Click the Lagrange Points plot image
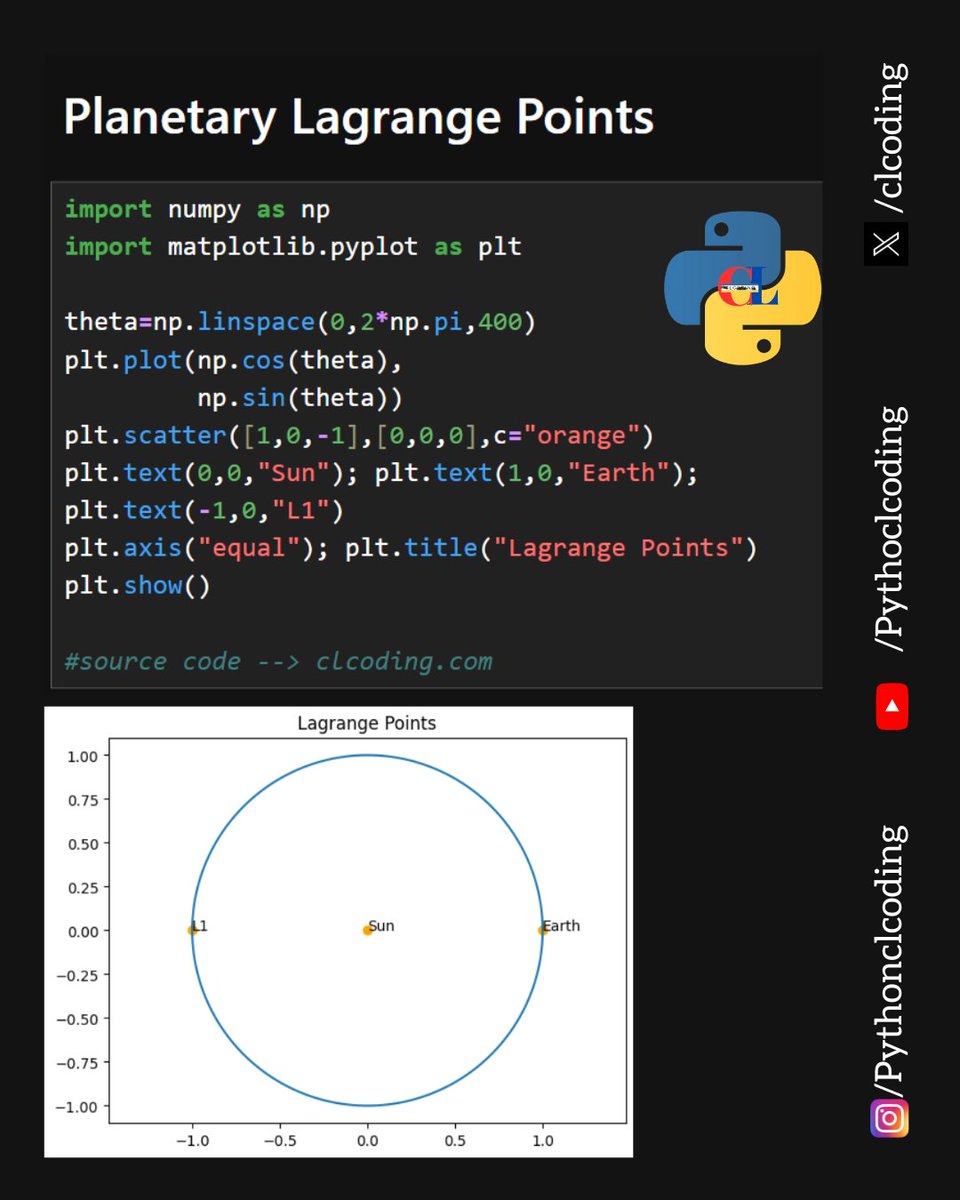The image size is (960, 1200). [339, 932]
